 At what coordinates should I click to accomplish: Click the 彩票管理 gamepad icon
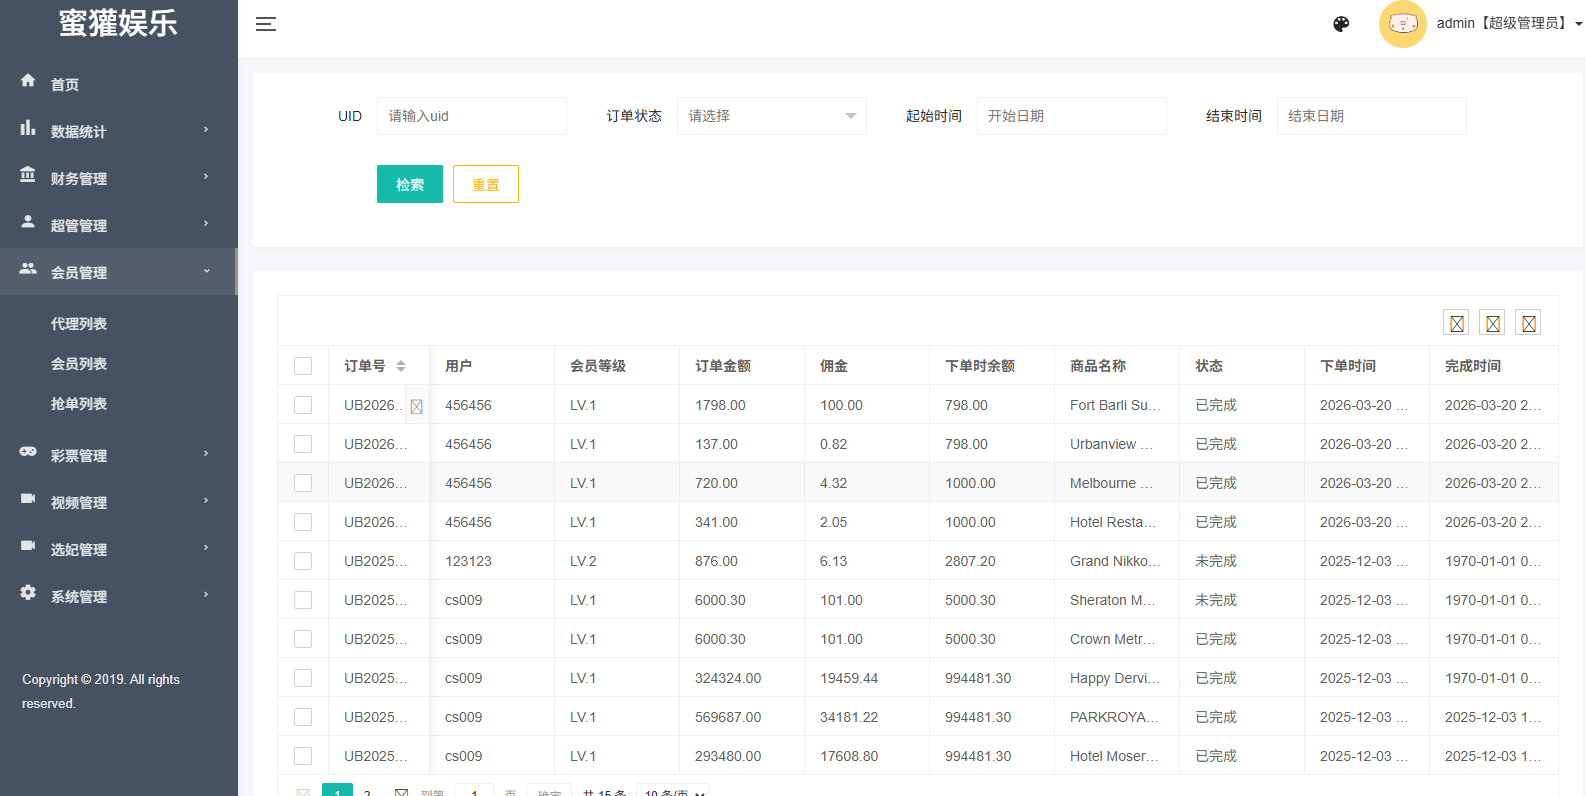point(28,452)
